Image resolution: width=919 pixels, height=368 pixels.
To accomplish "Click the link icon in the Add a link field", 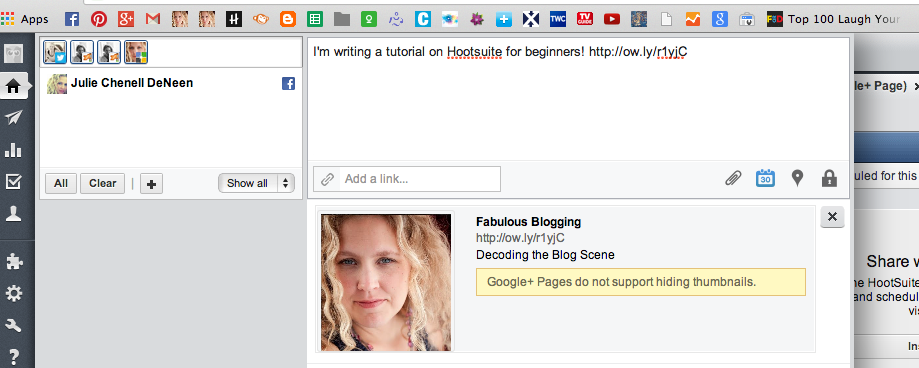I will (x=327, y=179).
